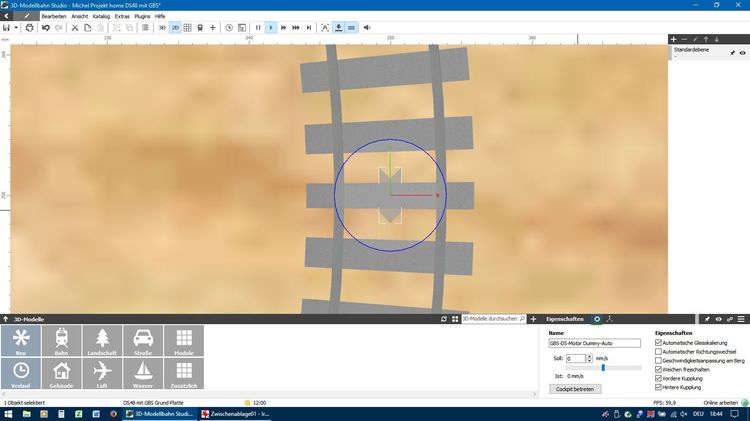The height and width of the screenshot is (421, 750).
Task: Add a new layer with plus icon
Action: (x=673, y=39)
